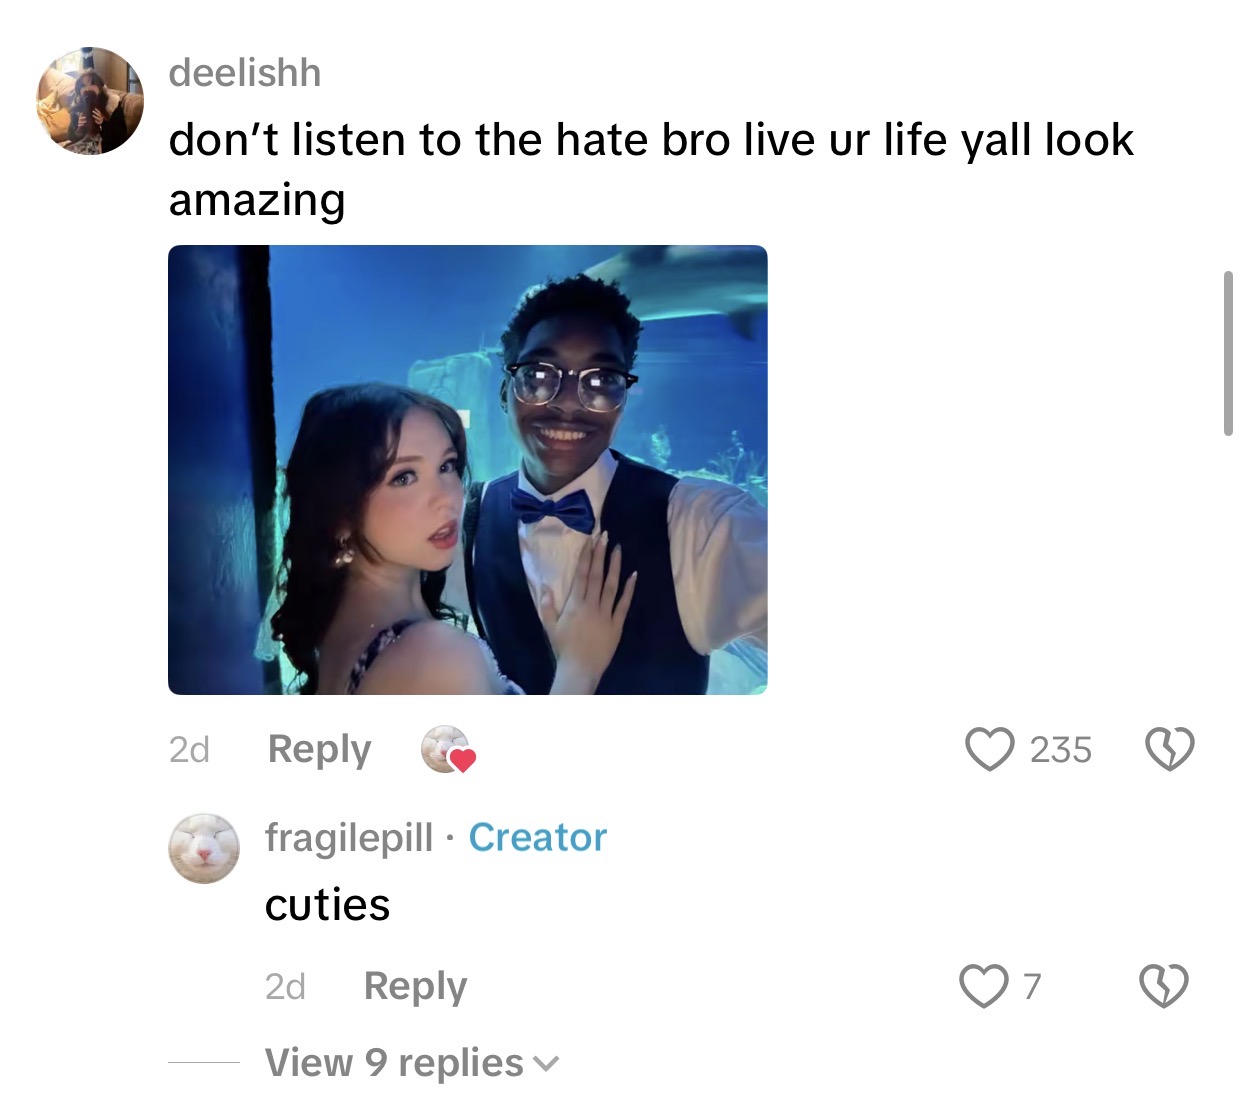The height and width of the screenshot is (1107, 1242).
Task: Dislike the "cuties" reply with broken heart
Action: pos(1164,986)
